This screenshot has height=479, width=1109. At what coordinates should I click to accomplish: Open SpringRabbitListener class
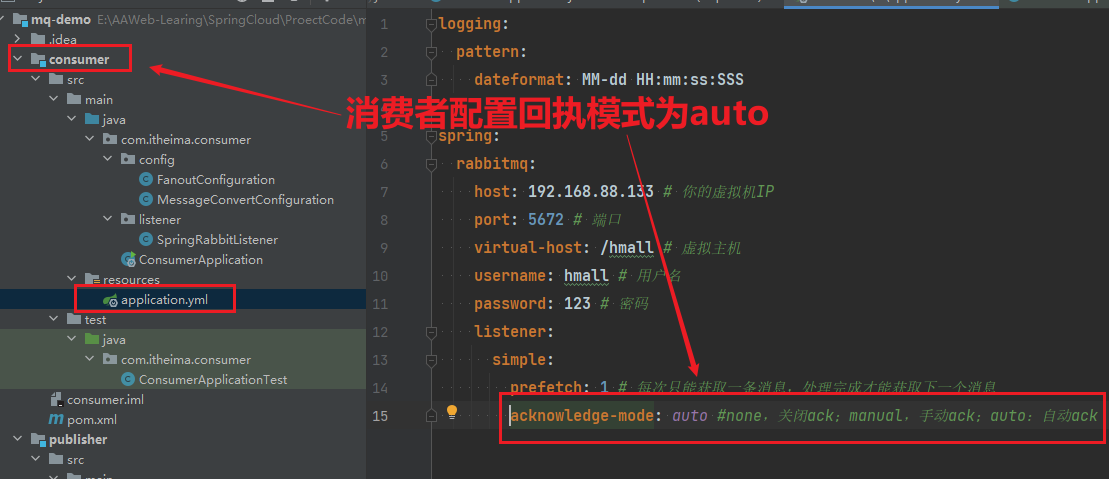[x=217, y=240]
